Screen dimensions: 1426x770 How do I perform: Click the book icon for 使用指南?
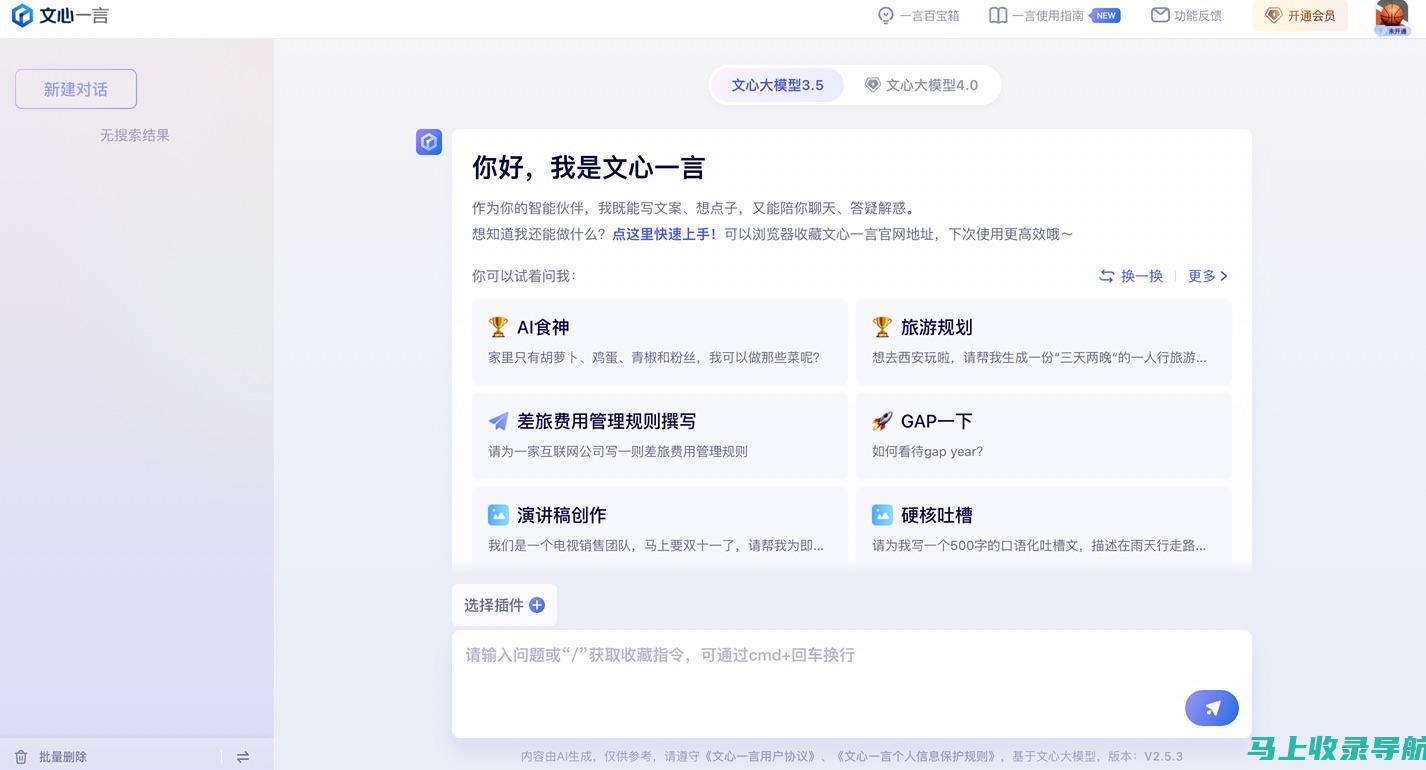(x=998, y=15)
